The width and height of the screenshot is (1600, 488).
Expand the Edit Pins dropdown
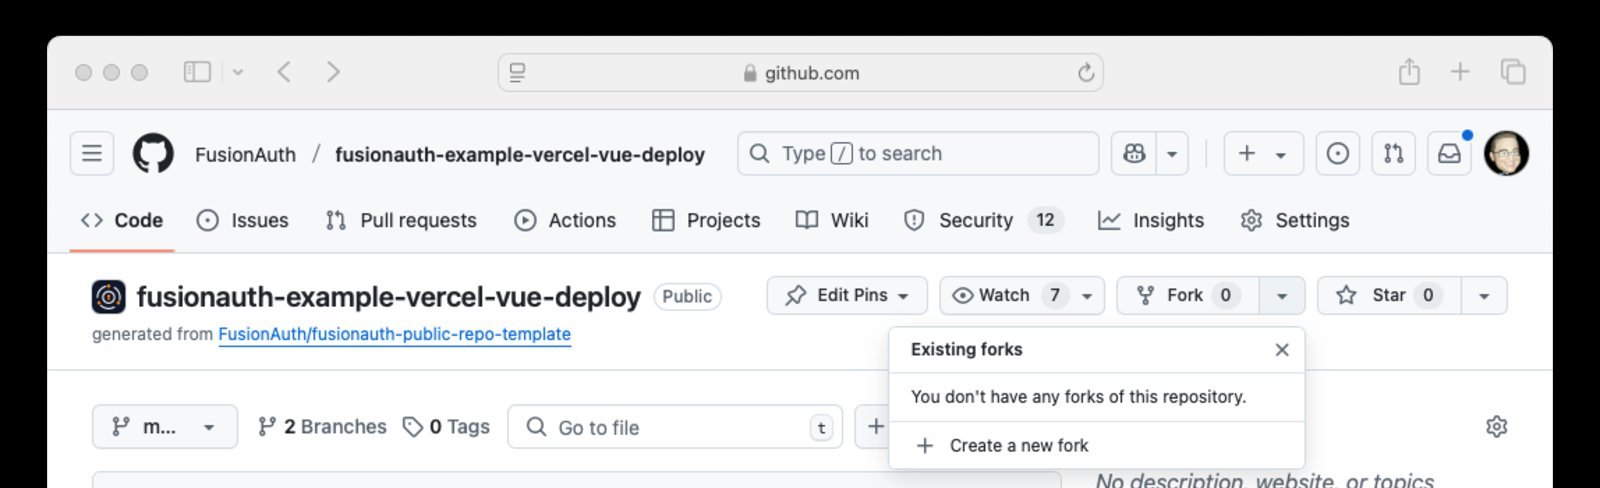pyautogui.click(x=847, y=296)
